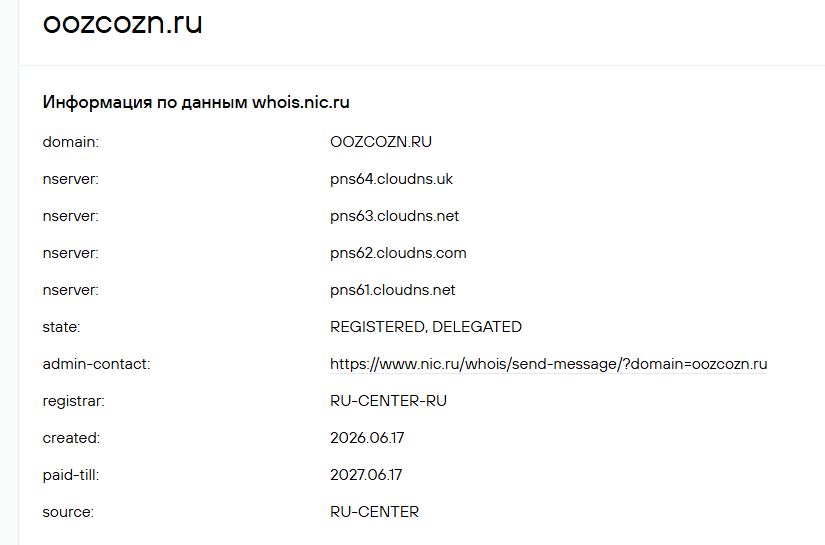The width and height of the screenshot is (825, 545).
Task: Click the created: field label
Action: tap(71, 438)
